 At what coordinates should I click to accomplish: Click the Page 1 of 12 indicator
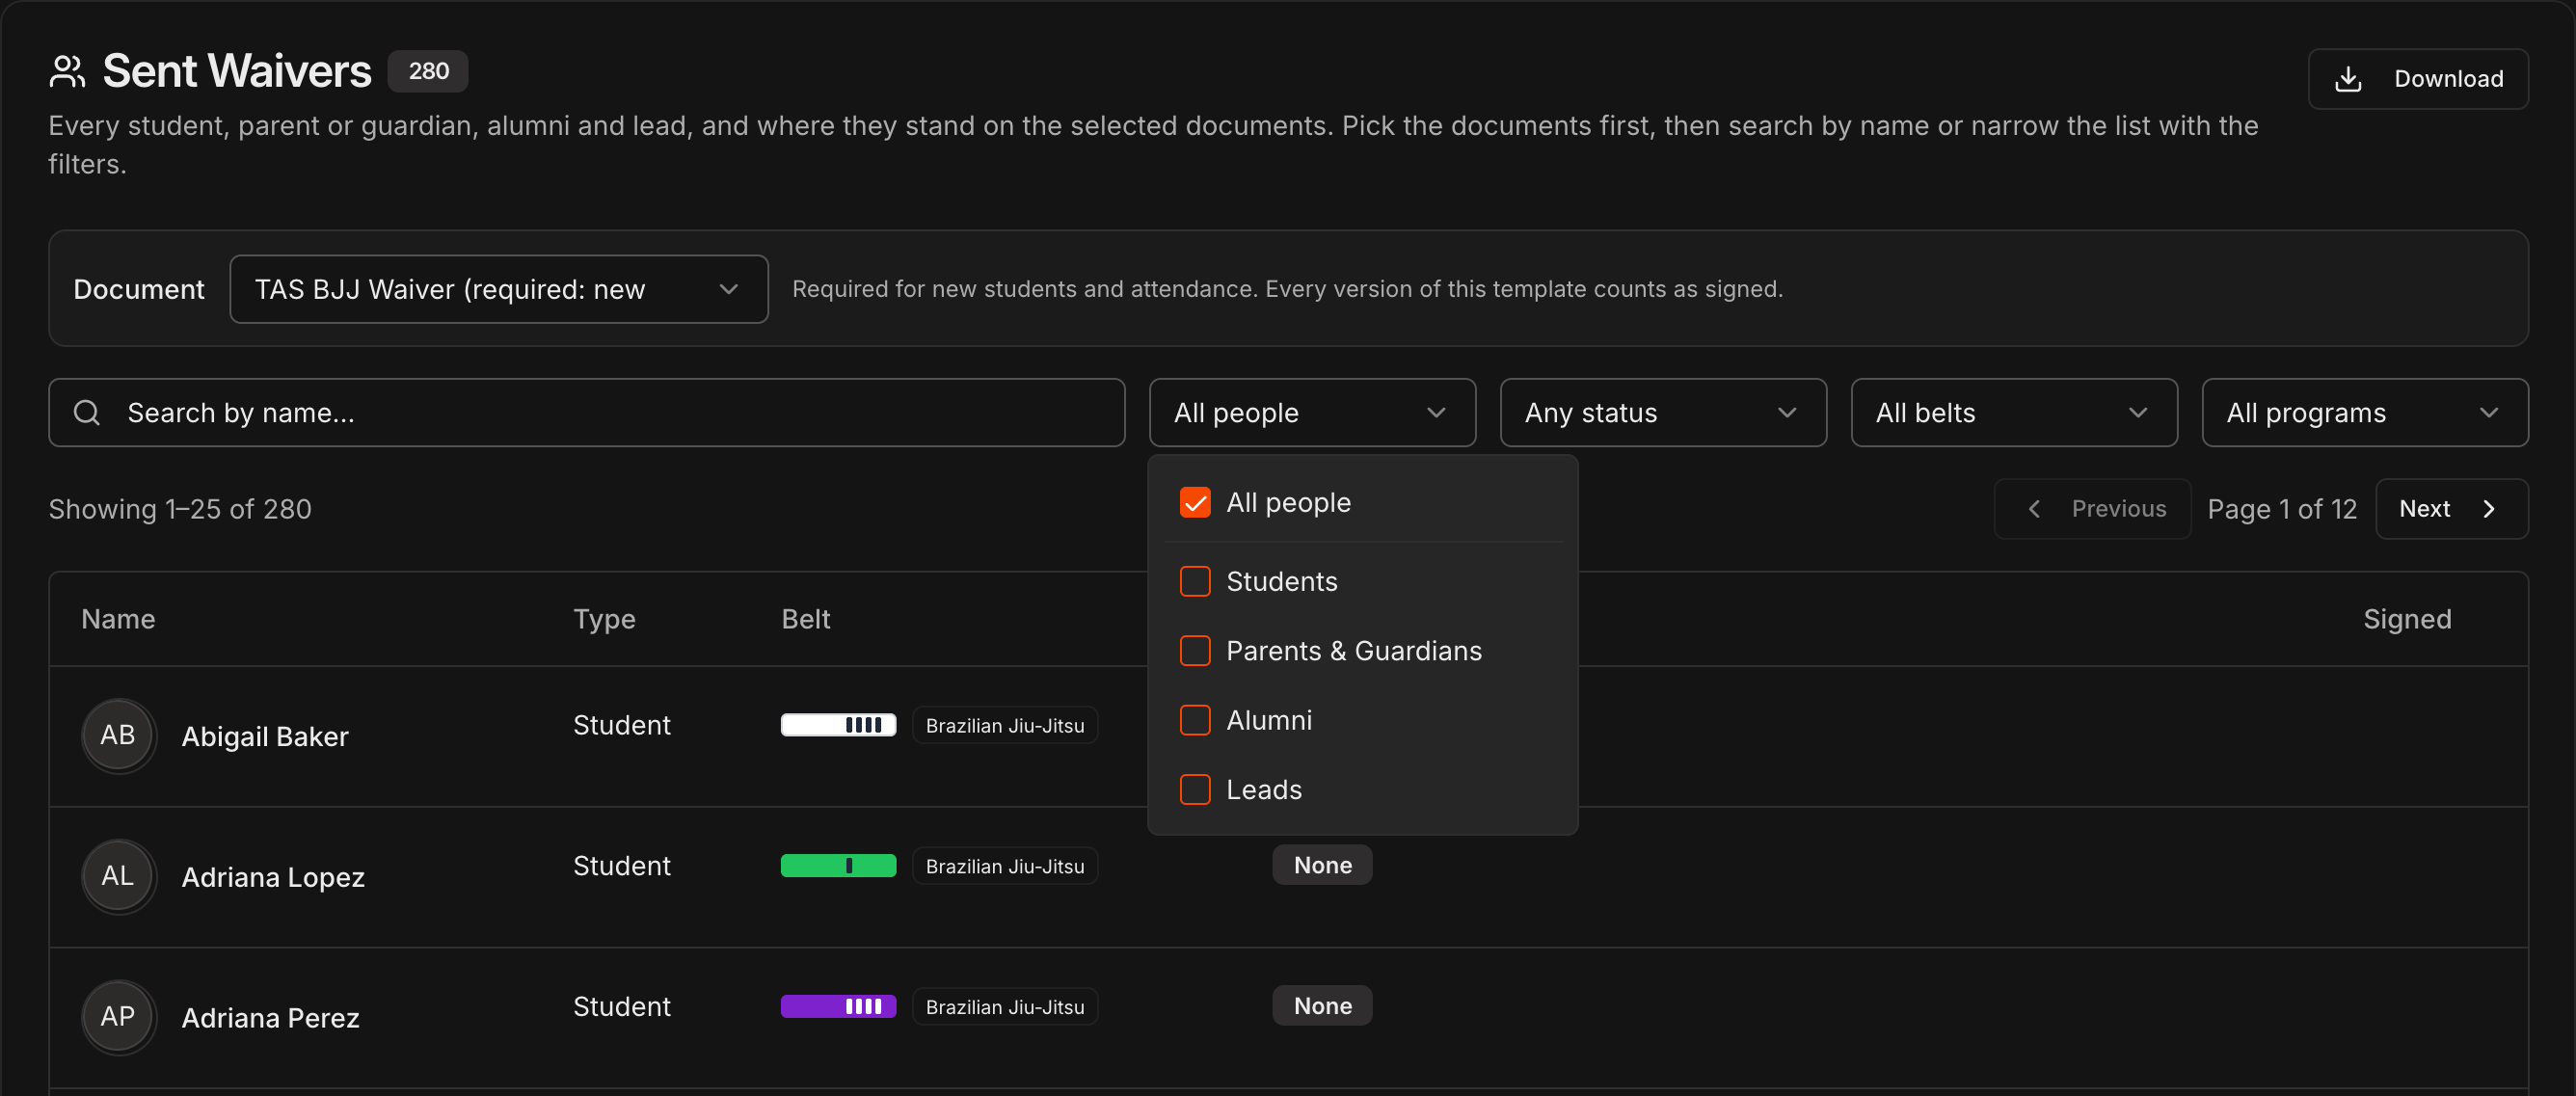click(x=2282, y=509)
